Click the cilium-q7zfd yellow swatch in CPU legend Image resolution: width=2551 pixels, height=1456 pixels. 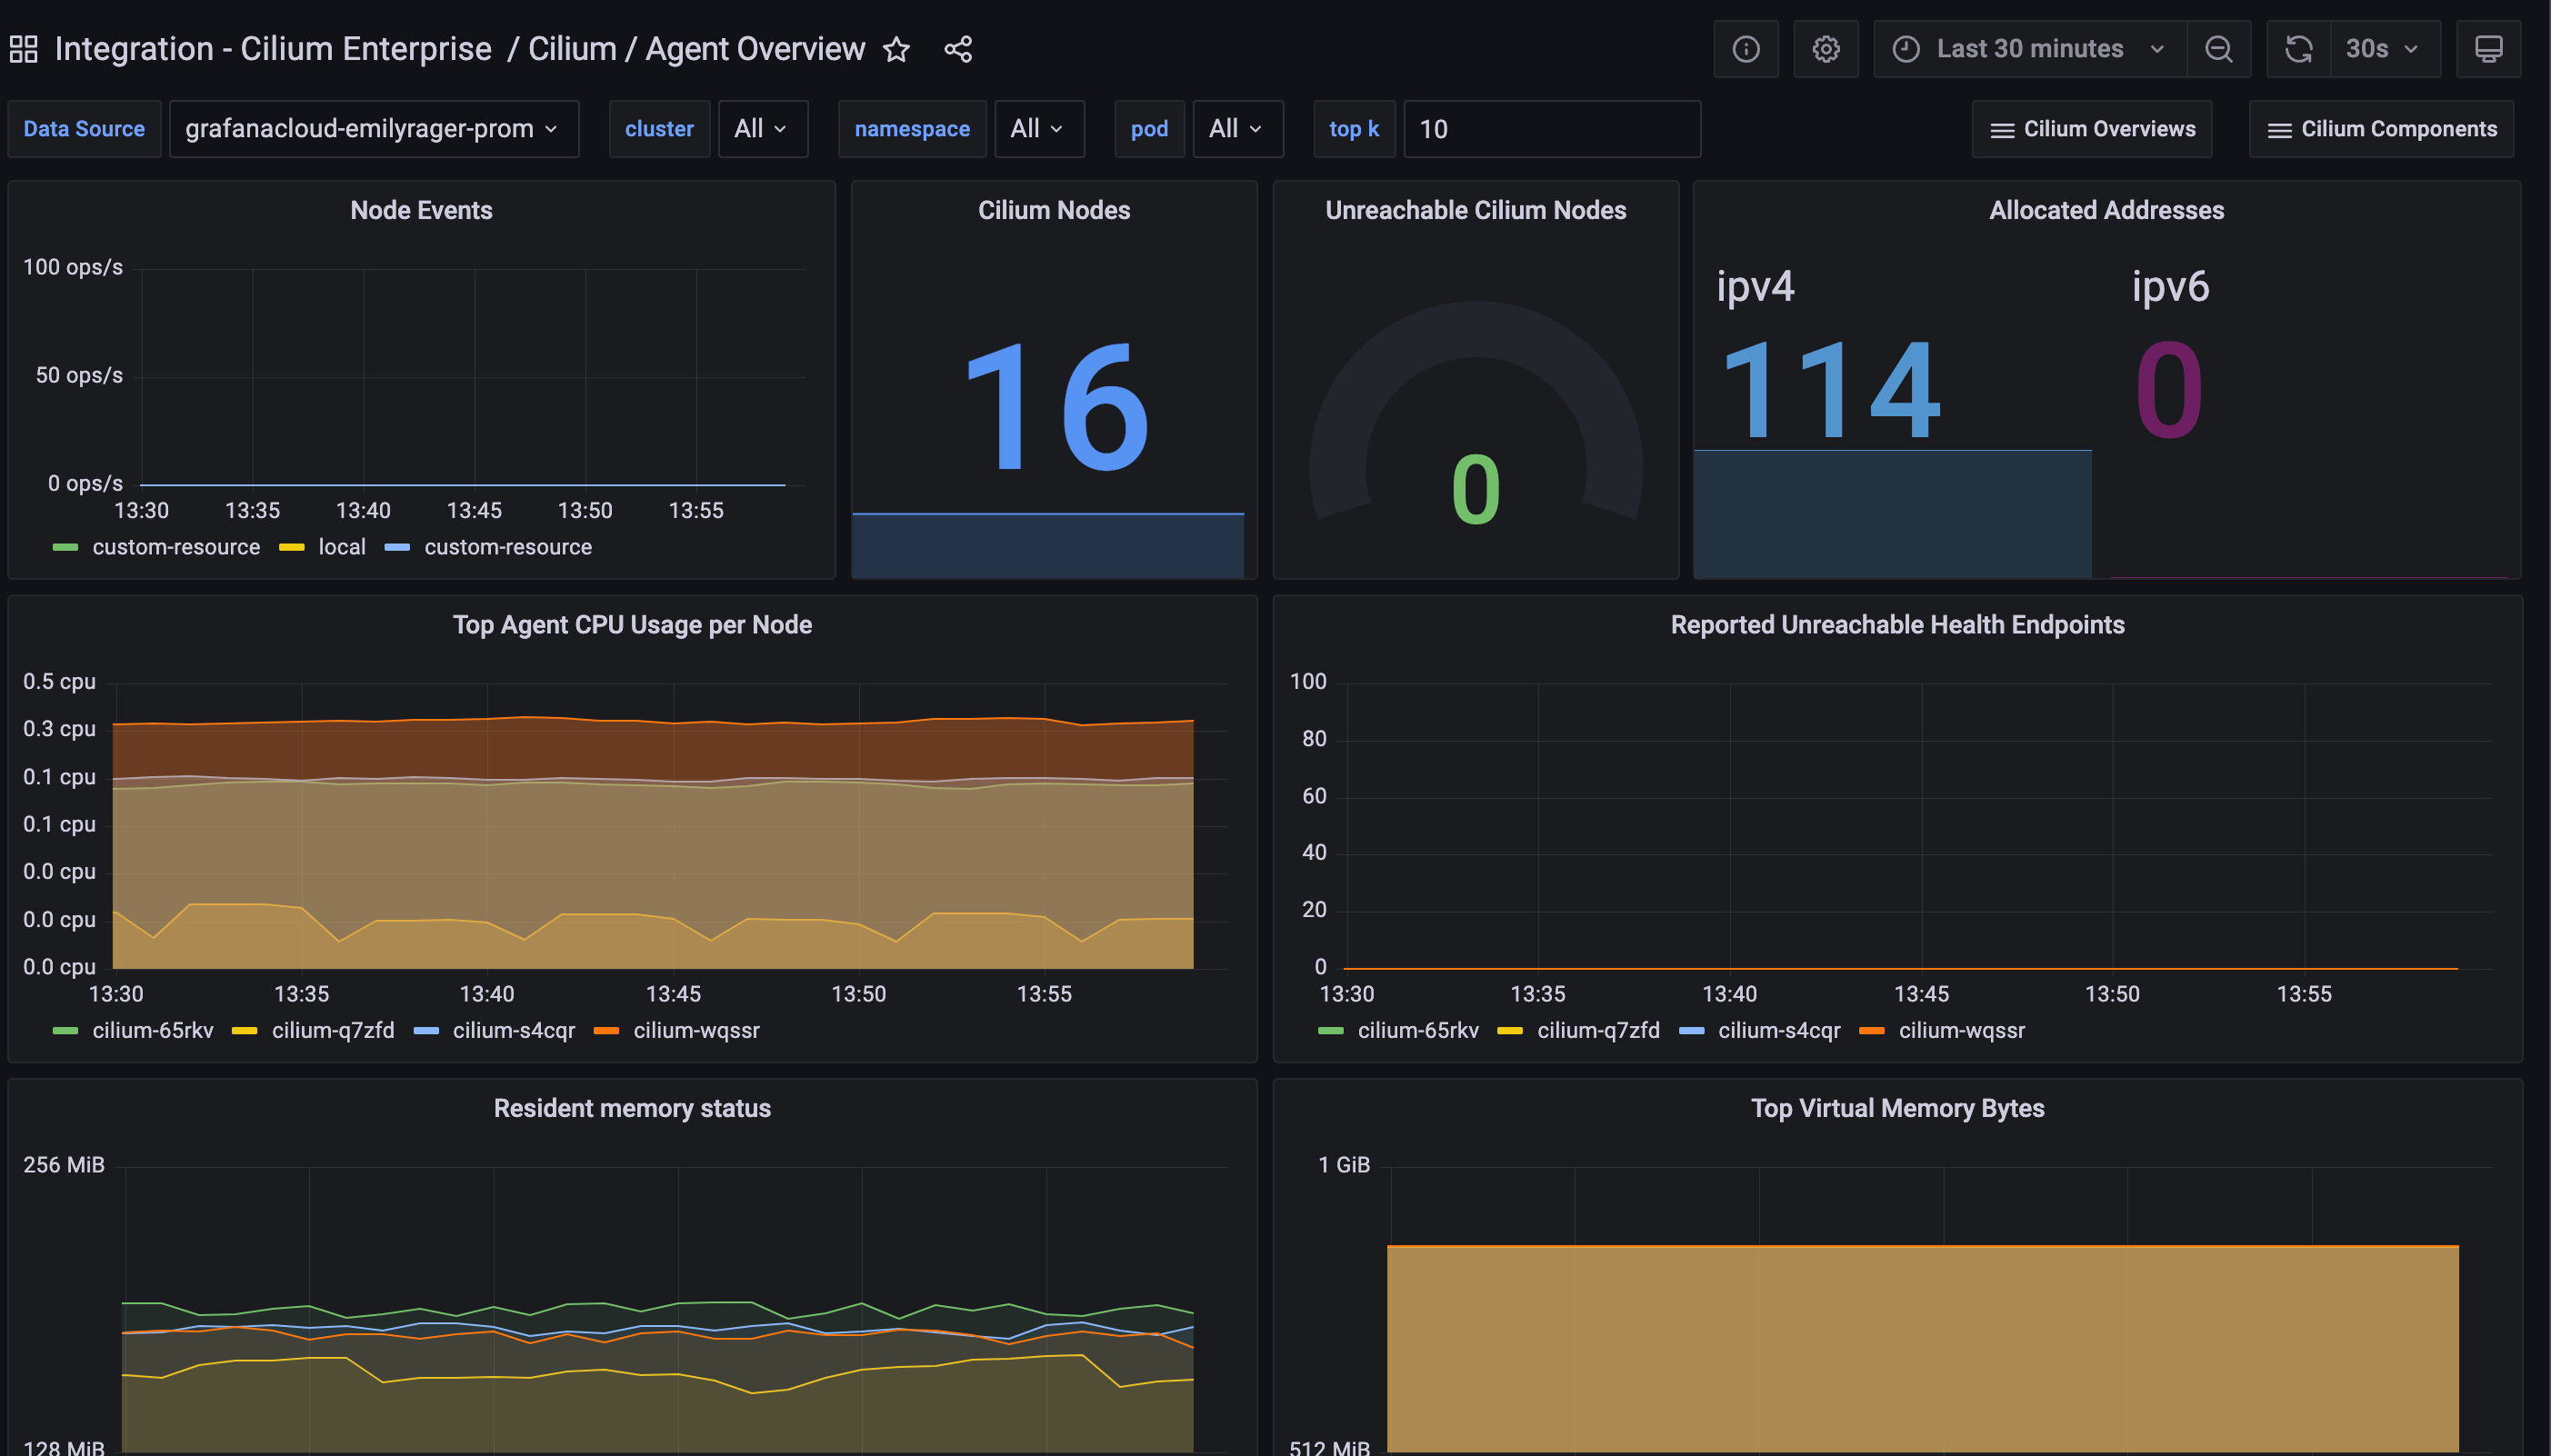(x=245, y=1031)
